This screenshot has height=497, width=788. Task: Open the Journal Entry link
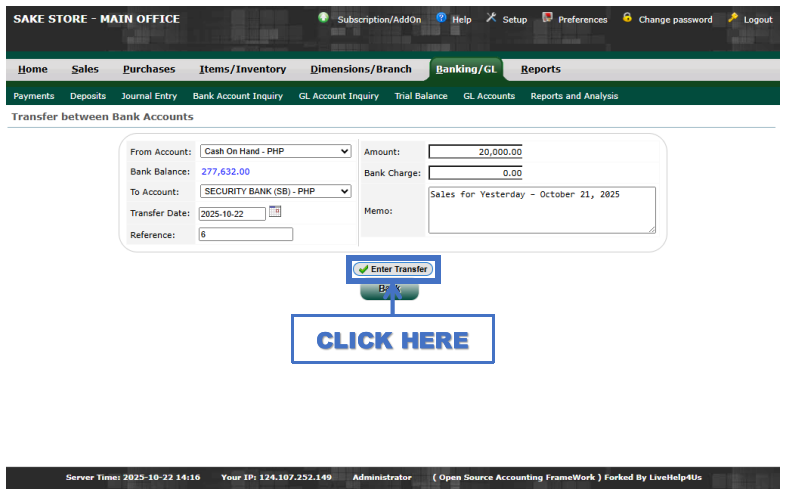click(149, 96)
